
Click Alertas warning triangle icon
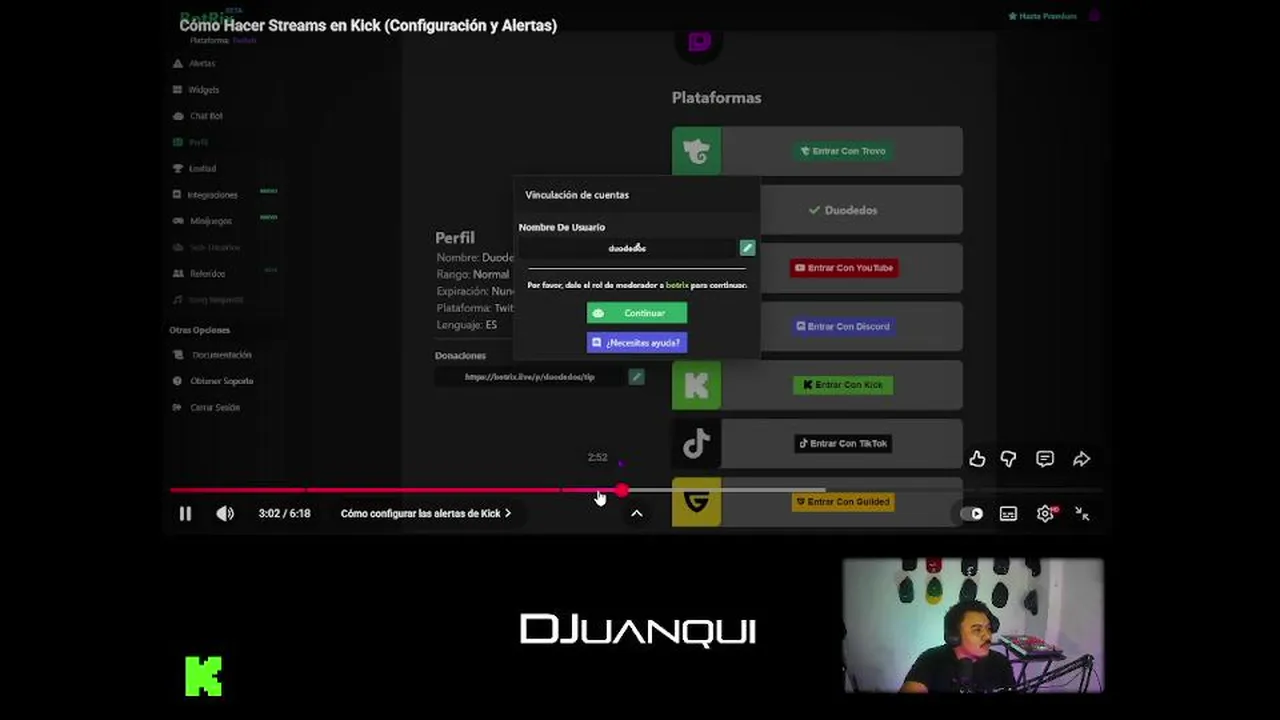177,63
